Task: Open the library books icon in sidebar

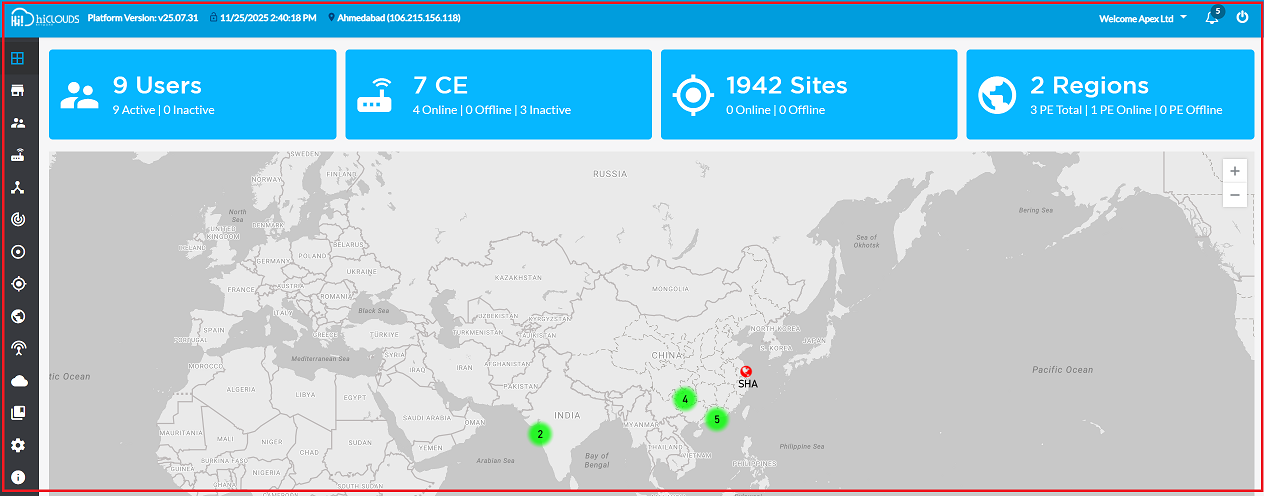Action: point(18,413)
